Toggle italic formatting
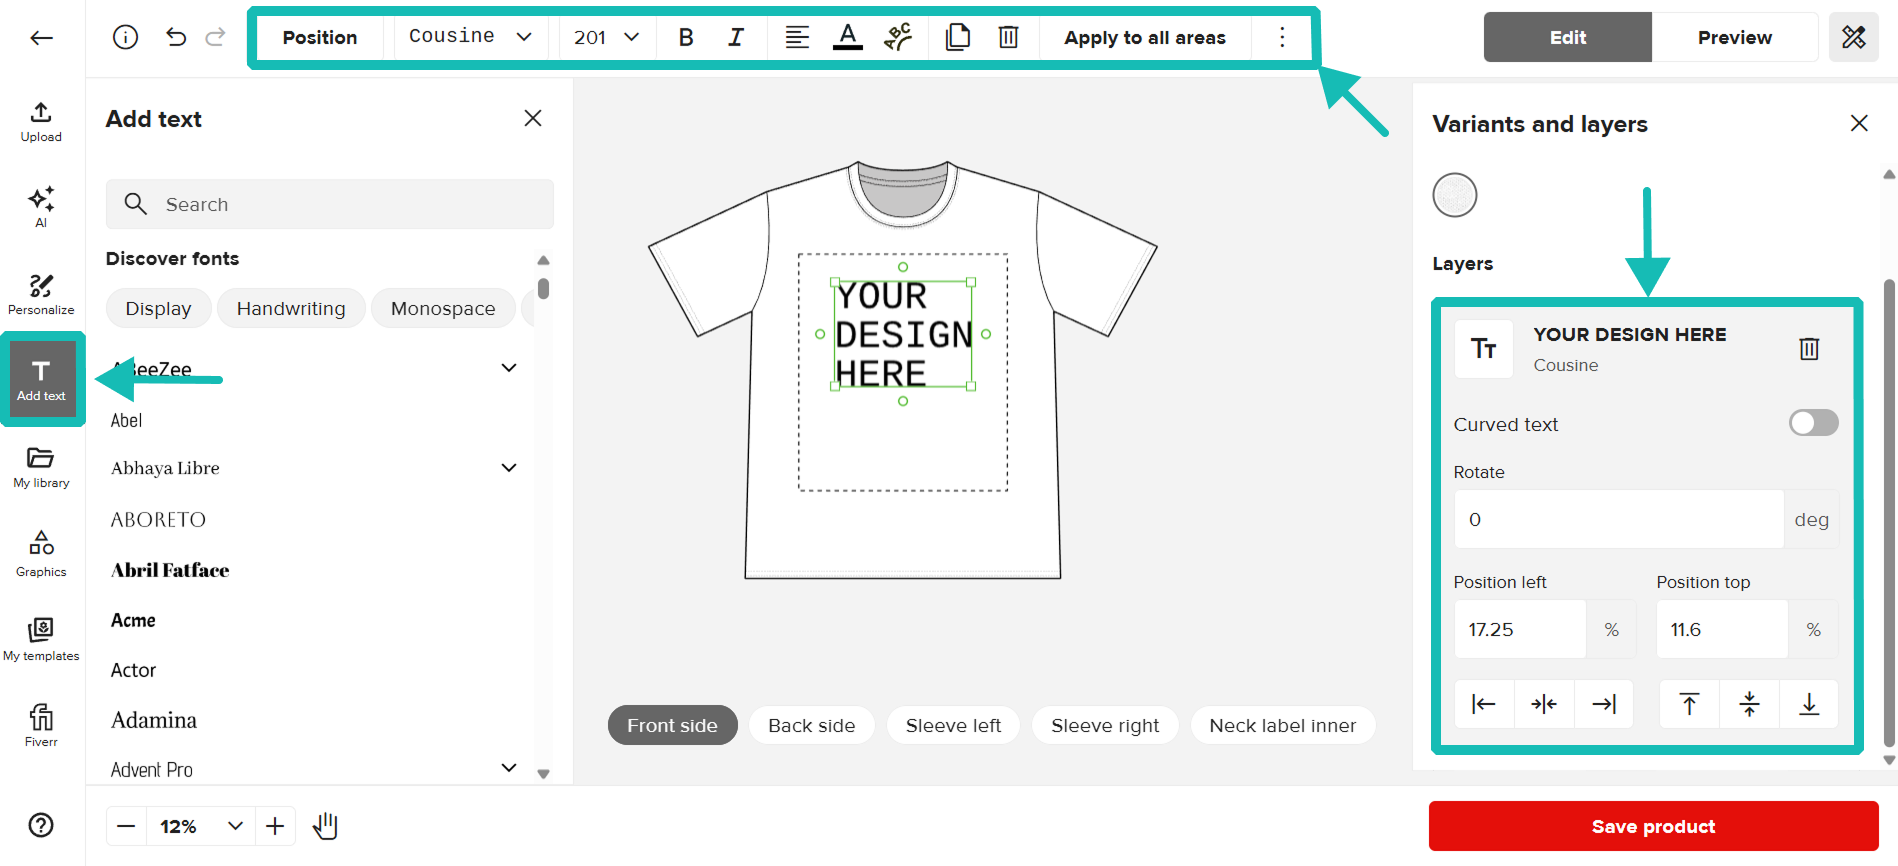Screen dimensions: 1898x866 [736, 37]
